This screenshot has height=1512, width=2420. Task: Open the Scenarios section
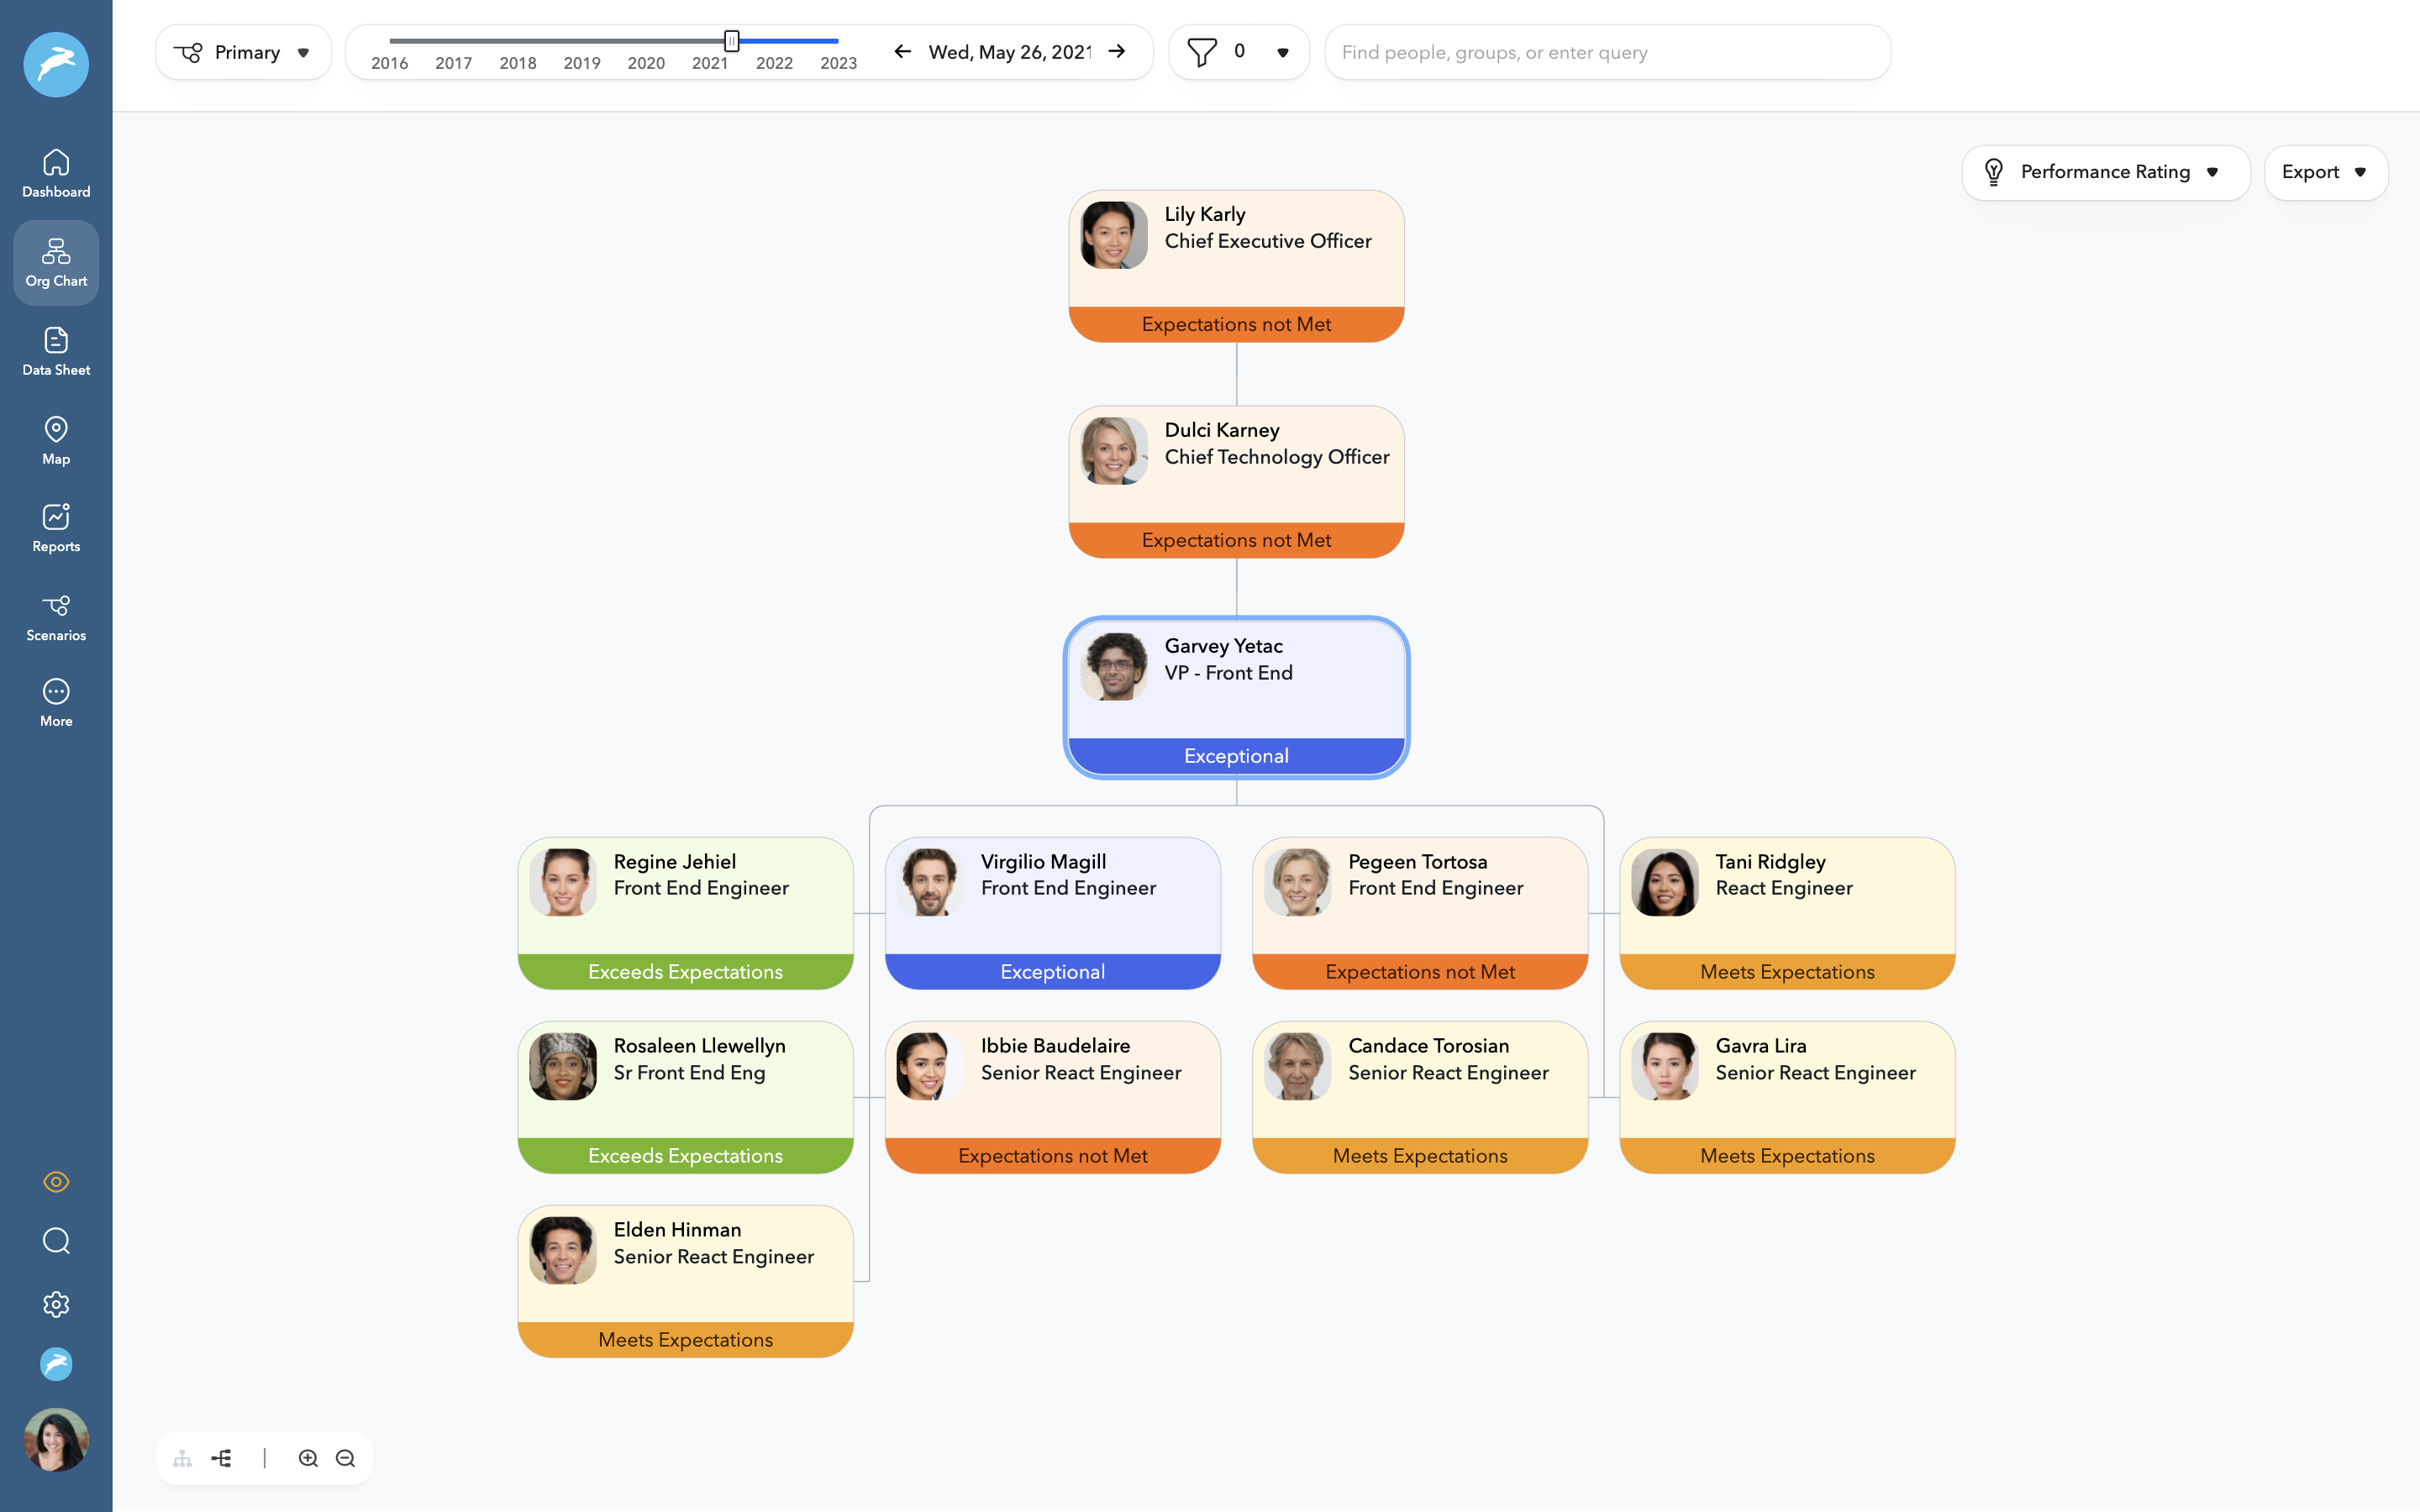(x=56, y=616)
